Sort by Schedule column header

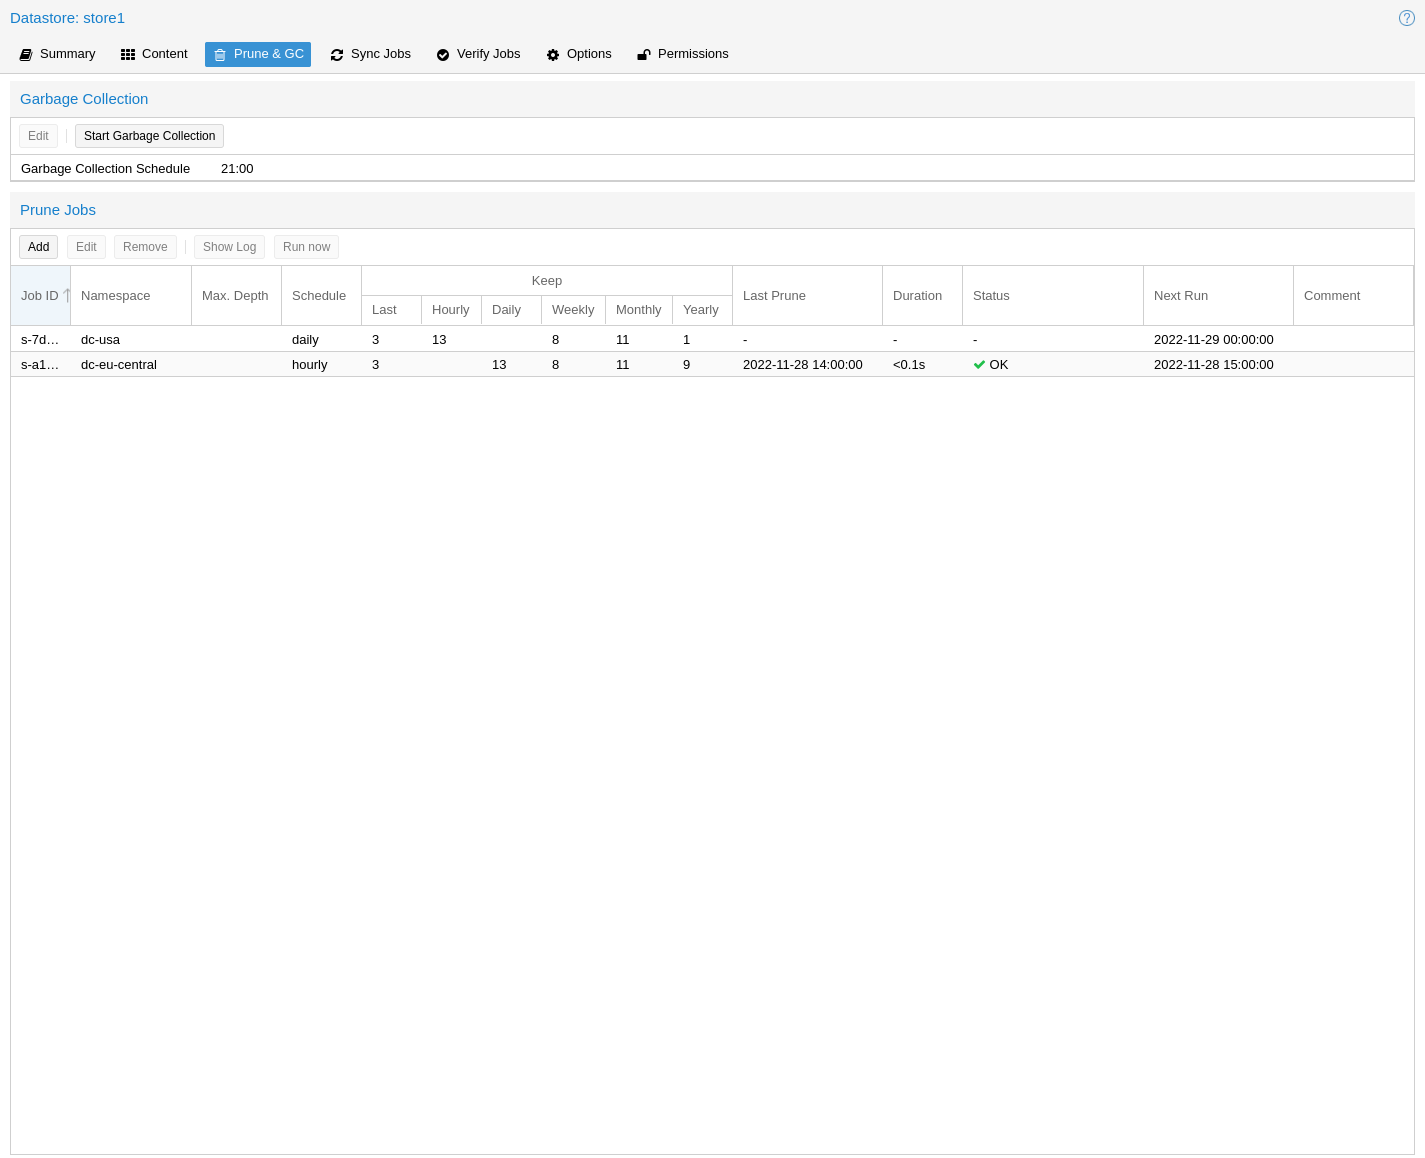(319, 296)
